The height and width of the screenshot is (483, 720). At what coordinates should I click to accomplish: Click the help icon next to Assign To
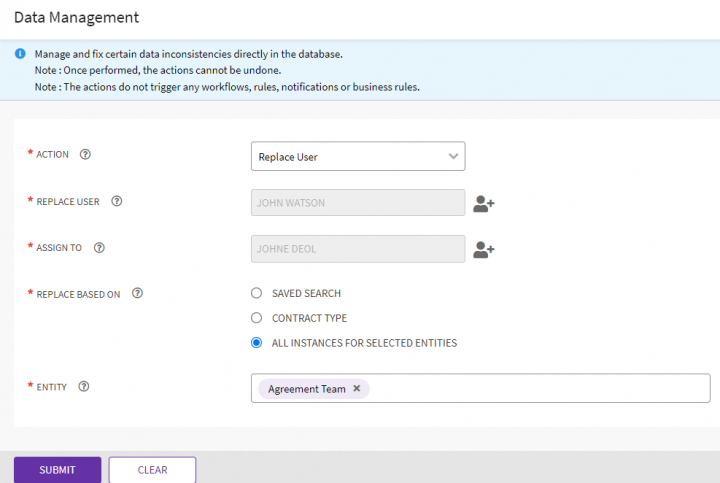pyautogui.click(x=99, y=248)
